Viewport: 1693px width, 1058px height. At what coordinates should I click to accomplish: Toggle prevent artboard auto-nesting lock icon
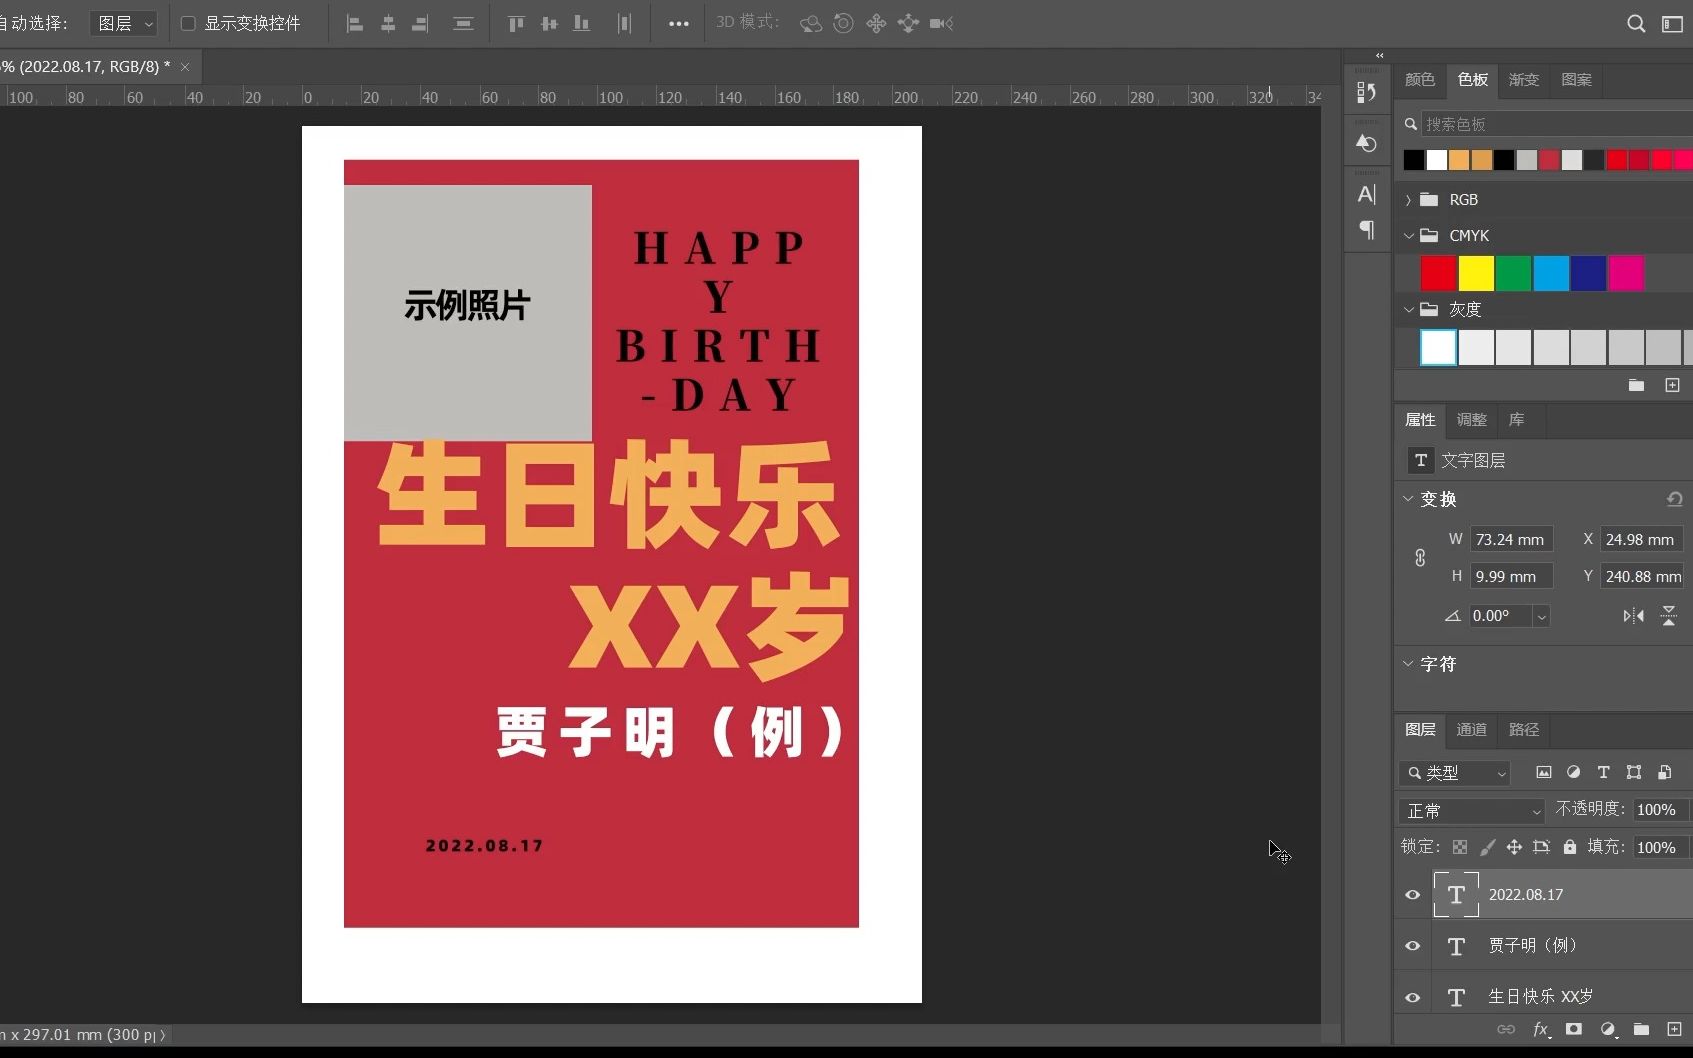[x=1541, y=847]
